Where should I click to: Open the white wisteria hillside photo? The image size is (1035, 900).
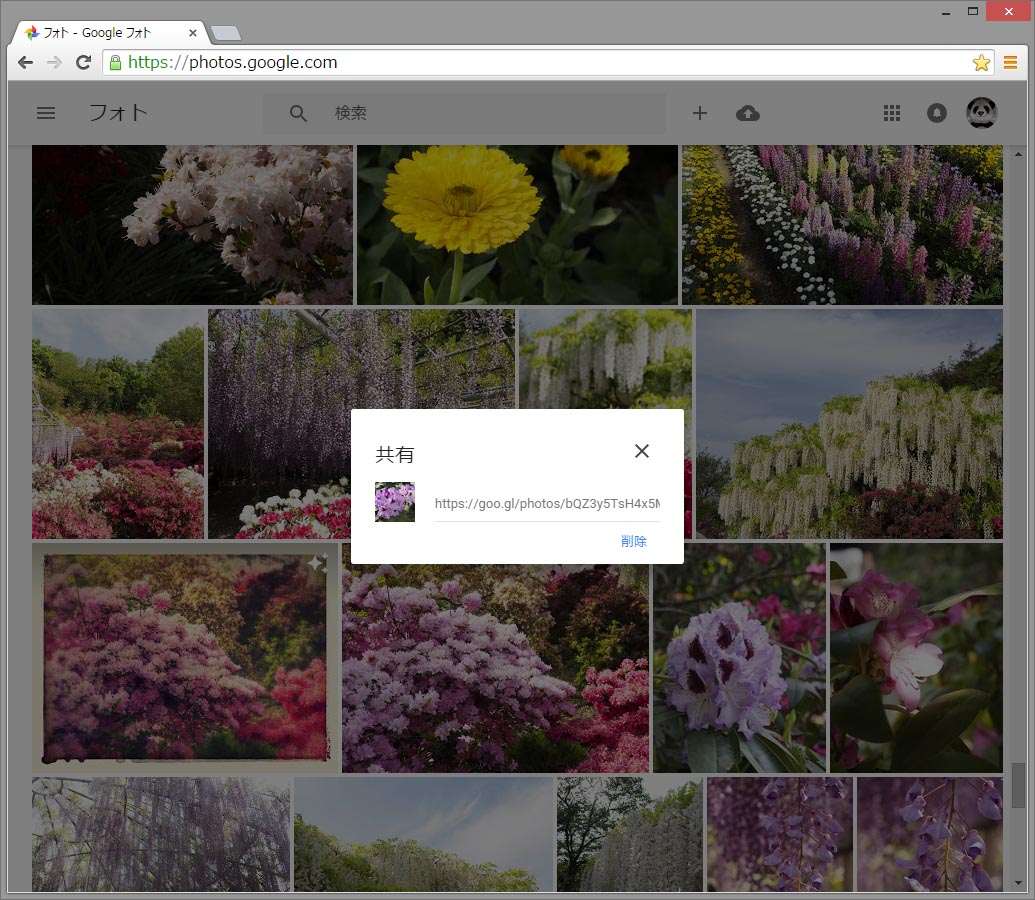(x=850, y=424)
